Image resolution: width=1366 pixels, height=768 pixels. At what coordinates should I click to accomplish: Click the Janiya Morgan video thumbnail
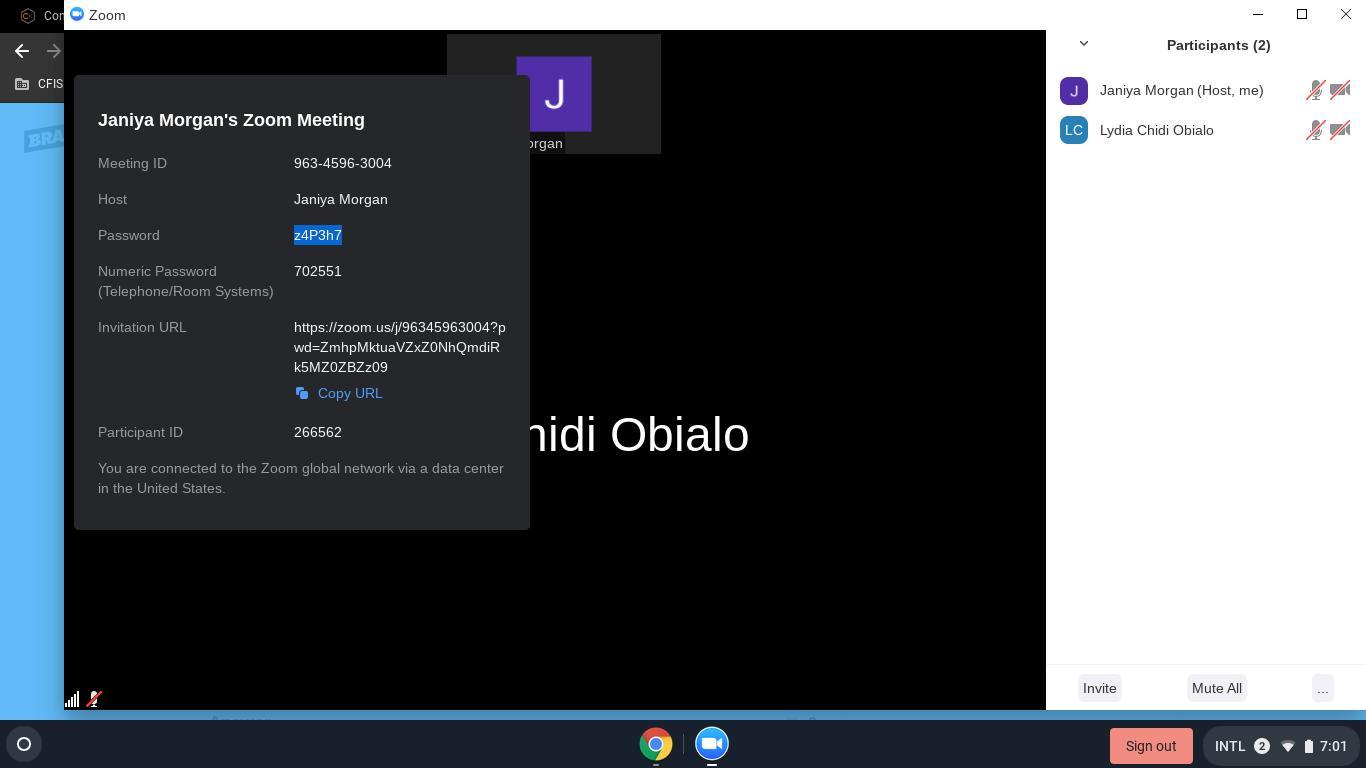coord(554,94)
